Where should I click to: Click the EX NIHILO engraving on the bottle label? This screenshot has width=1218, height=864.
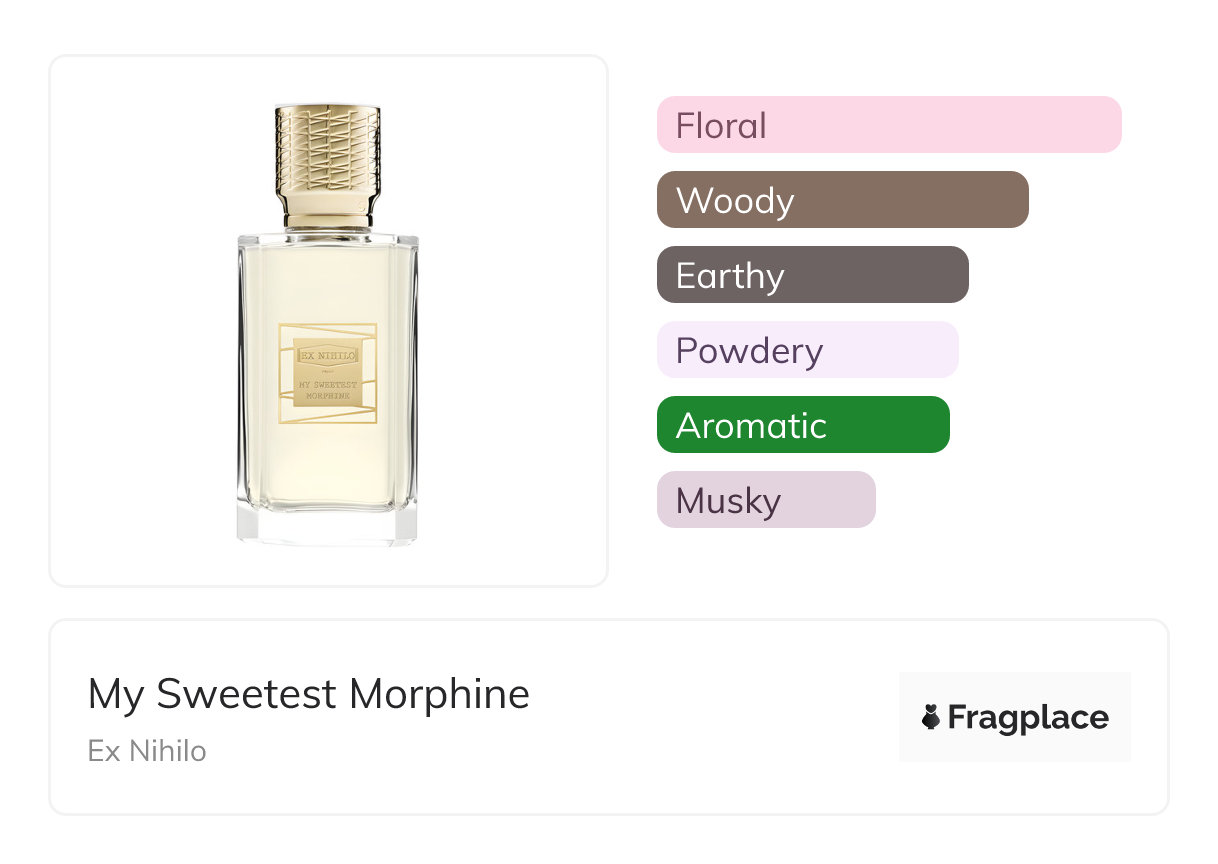327,354
